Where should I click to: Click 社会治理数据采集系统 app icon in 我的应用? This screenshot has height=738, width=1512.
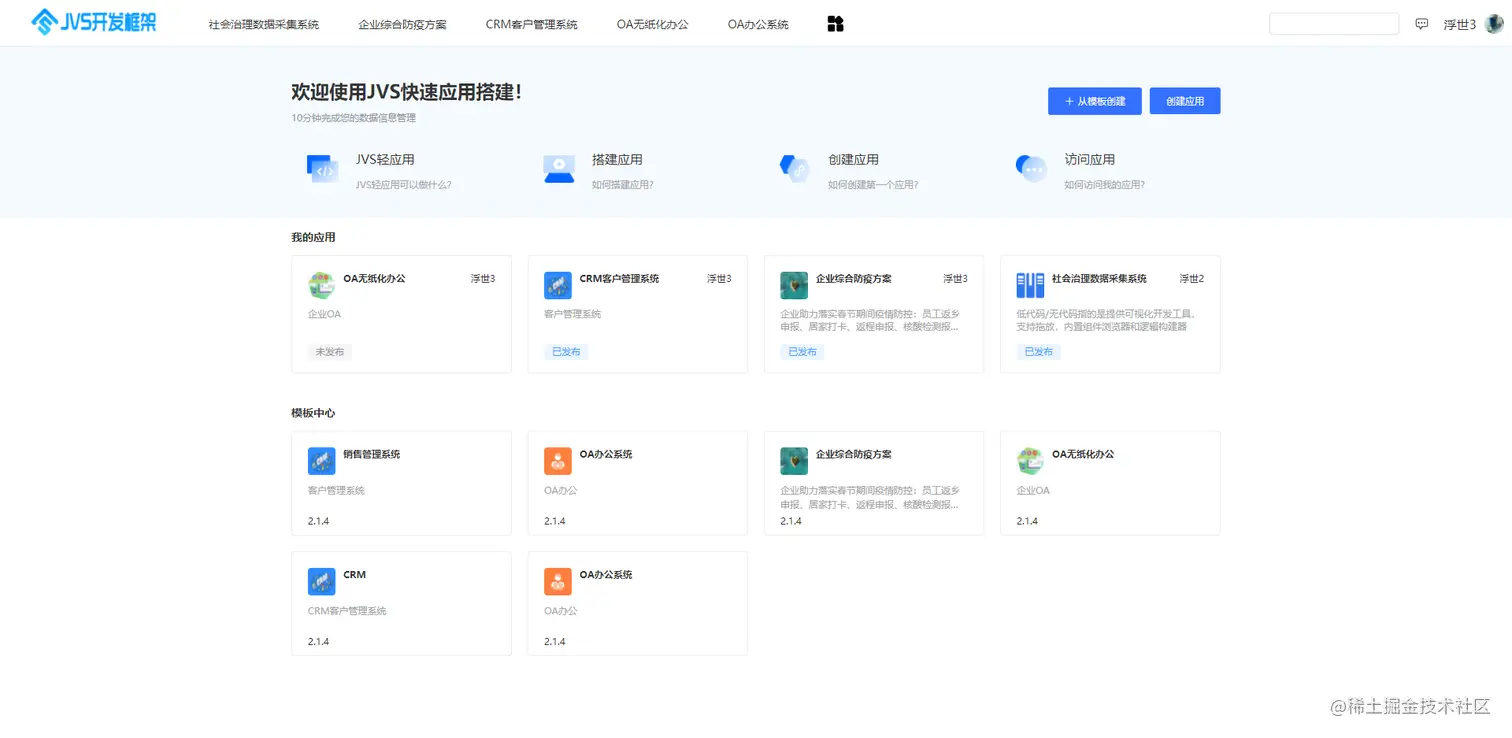[x=1030, y=285]
